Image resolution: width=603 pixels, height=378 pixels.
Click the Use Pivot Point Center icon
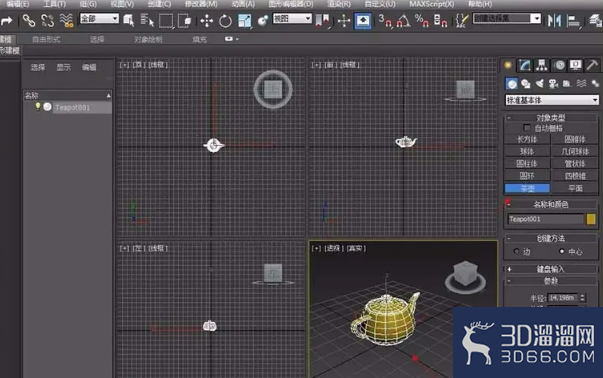tap(323, 20)
